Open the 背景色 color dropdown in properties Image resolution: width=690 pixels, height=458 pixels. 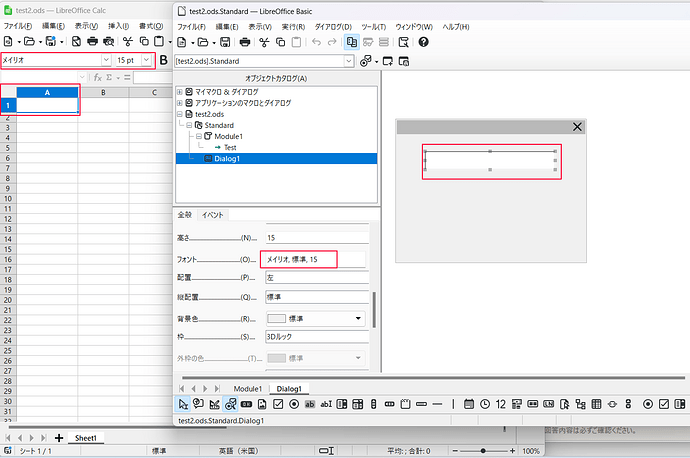pos(358,318)
